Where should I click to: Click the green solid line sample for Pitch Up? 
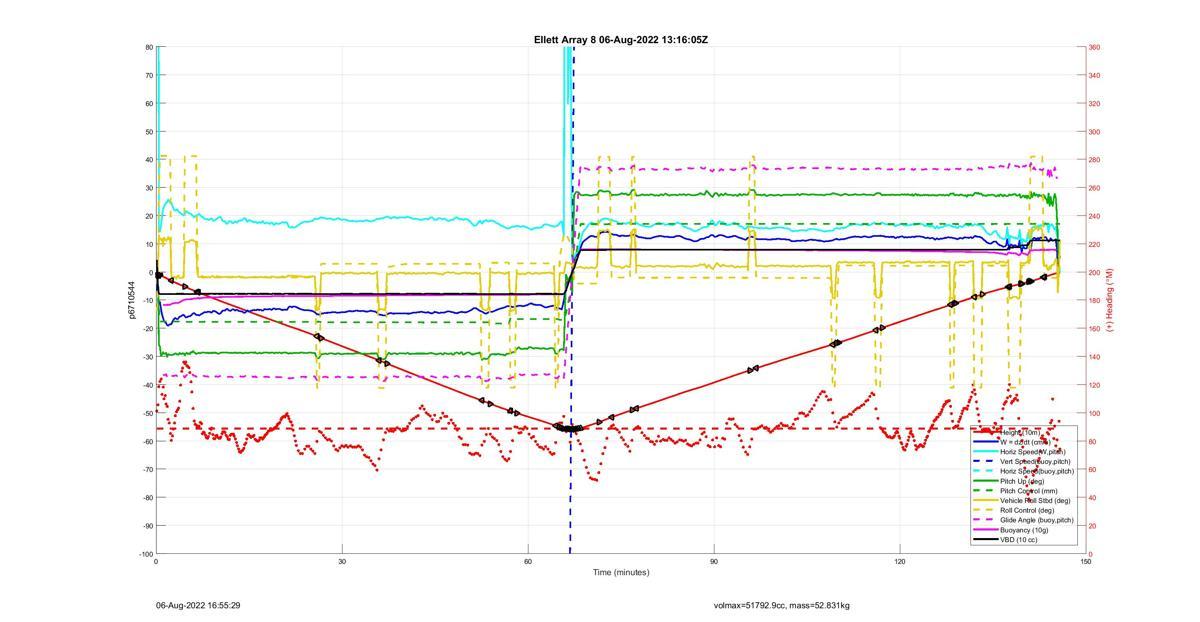point(985,481)
